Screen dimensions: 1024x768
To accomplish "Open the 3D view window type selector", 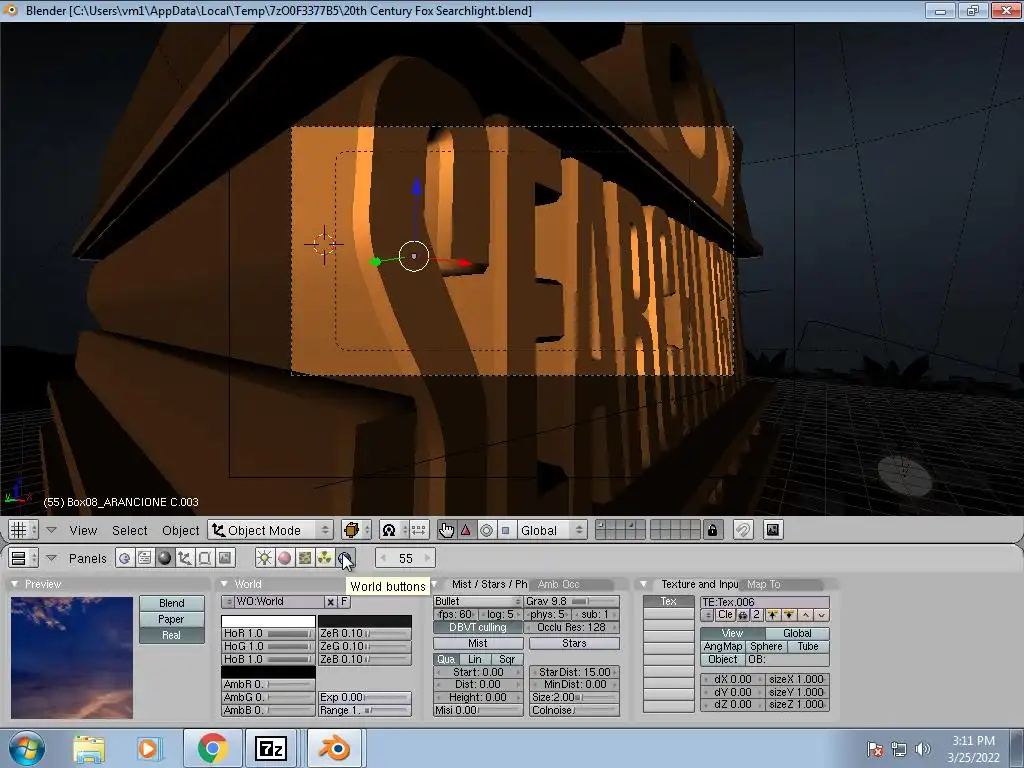I will [x=23, y=530].
